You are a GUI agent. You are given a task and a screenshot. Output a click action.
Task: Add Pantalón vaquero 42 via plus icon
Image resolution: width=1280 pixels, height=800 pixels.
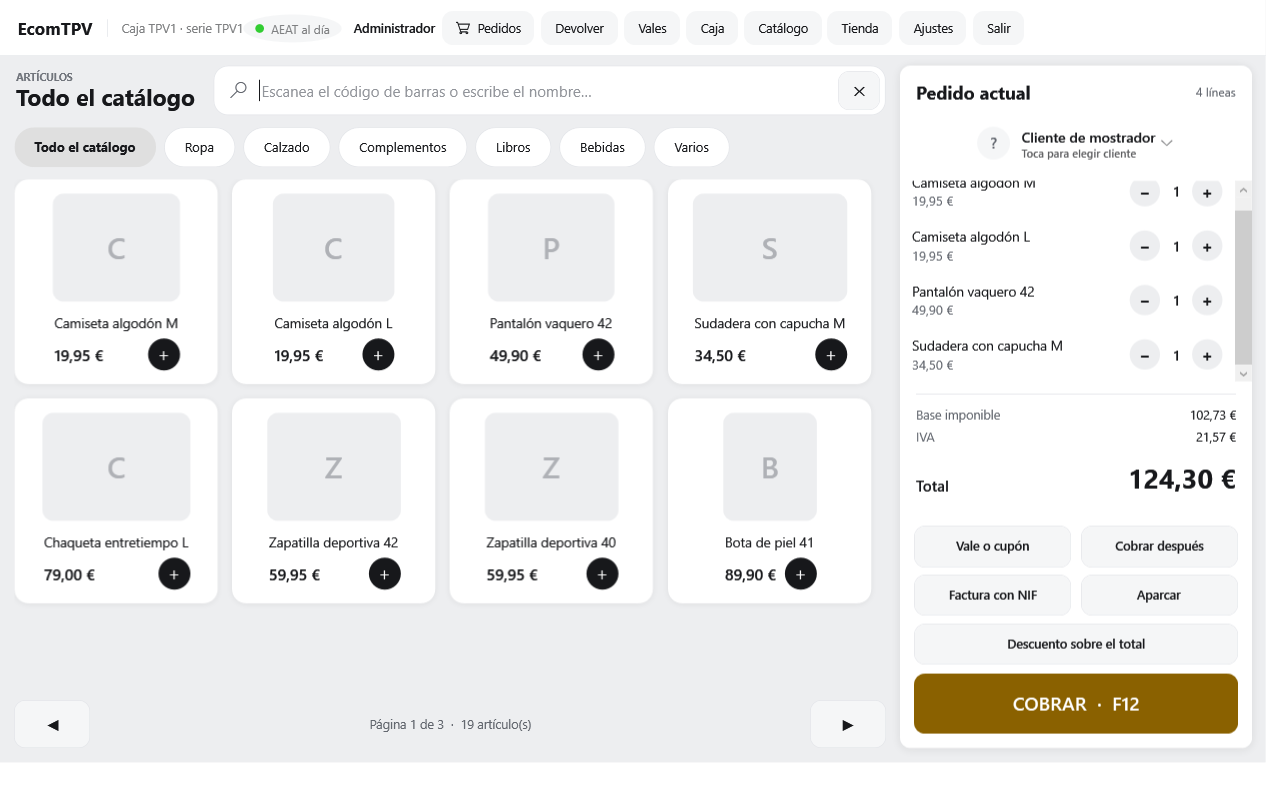[x=598, y=355]
